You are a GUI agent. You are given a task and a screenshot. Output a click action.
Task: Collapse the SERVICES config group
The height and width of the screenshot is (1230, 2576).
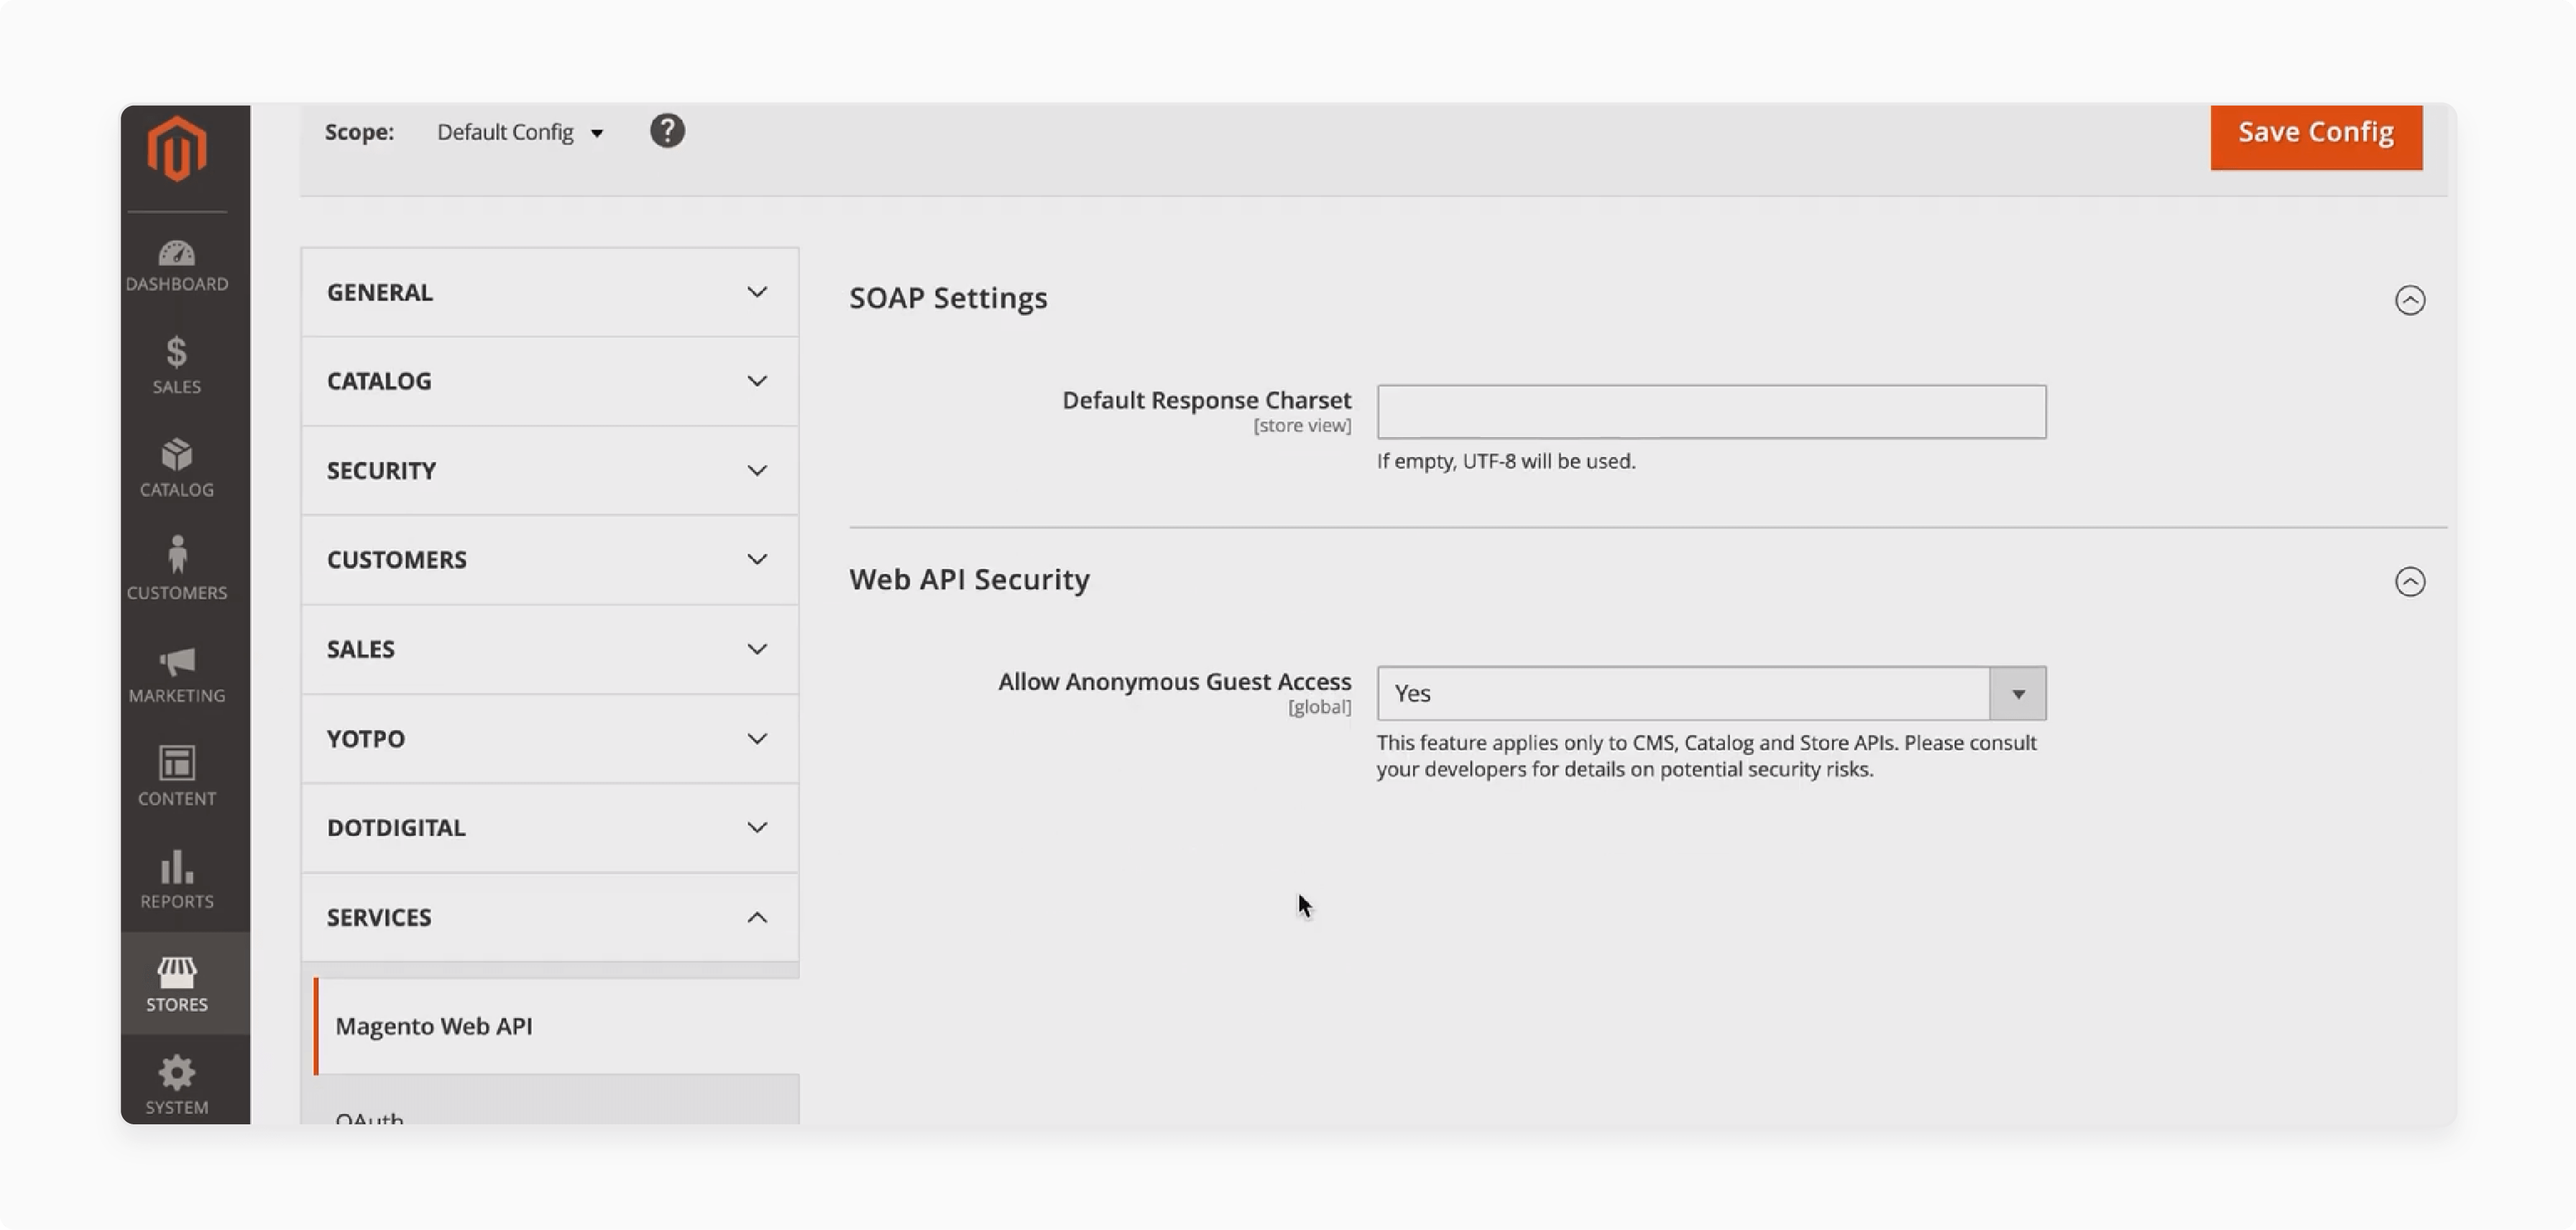coord(550,918)
